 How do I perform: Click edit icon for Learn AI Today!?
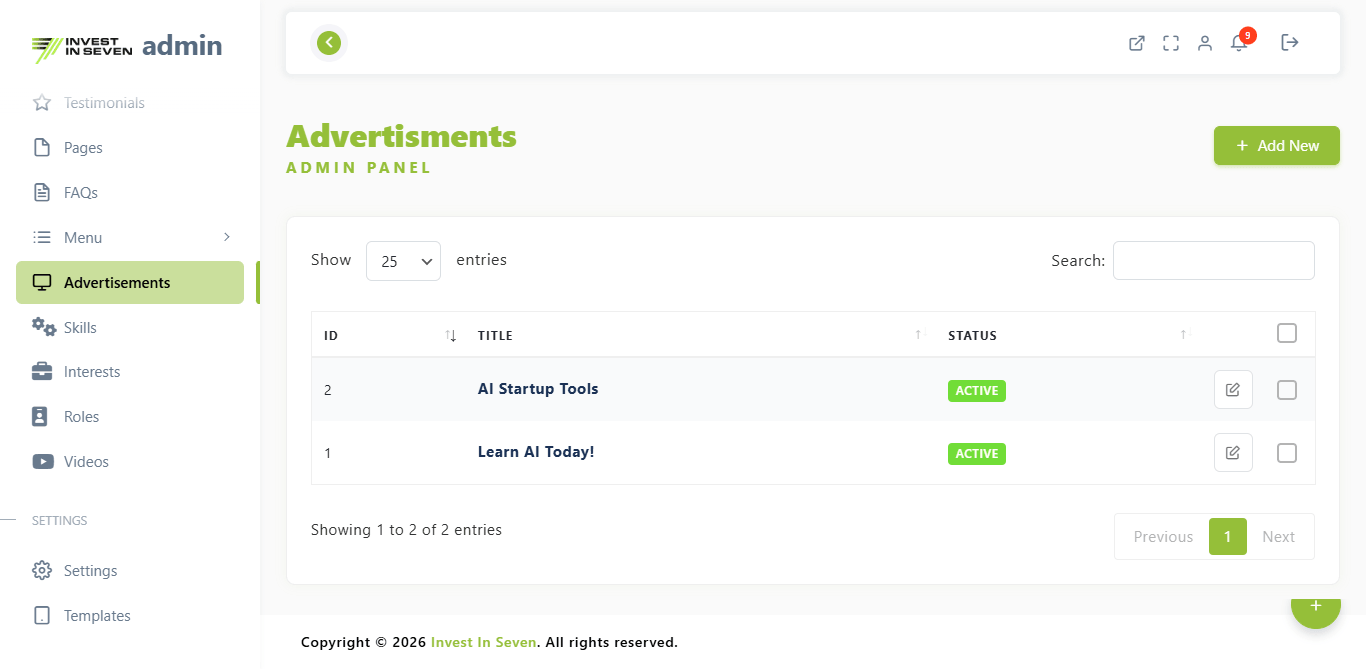1232,453
